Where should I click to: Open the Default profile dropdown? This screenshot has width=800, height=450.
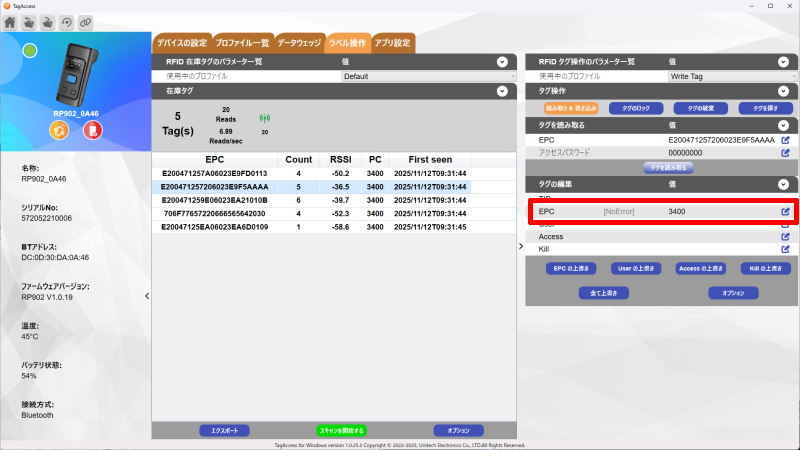point(428,76)
